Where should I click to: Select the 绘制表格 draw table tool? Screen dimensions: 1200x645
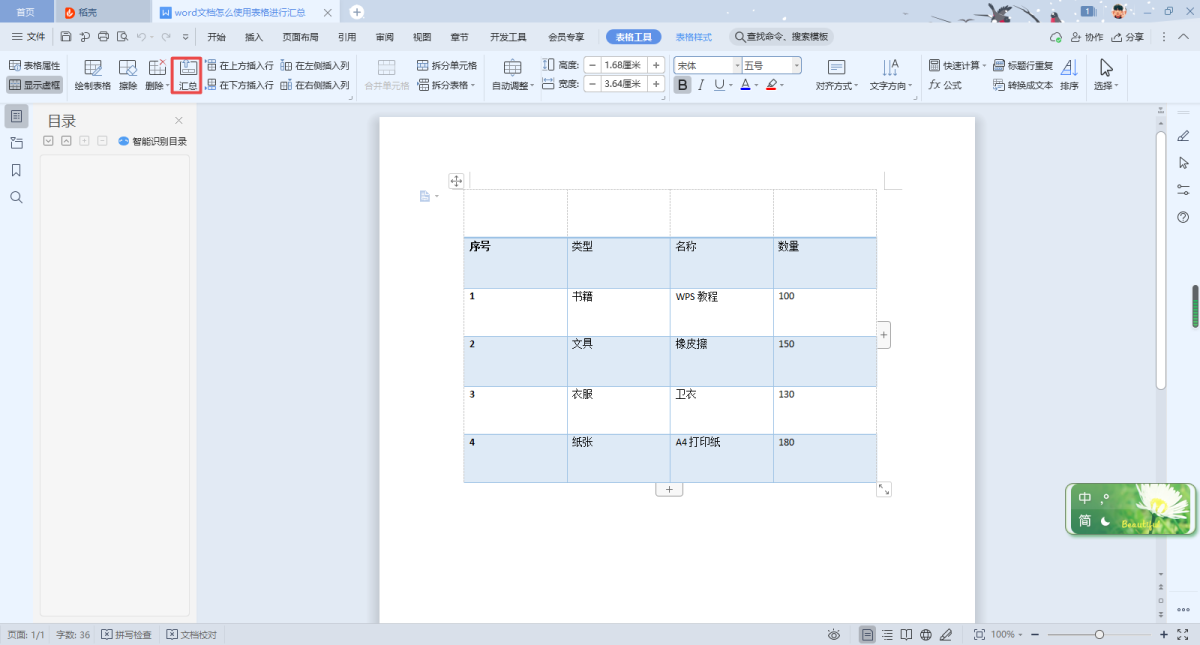[93, 75]
